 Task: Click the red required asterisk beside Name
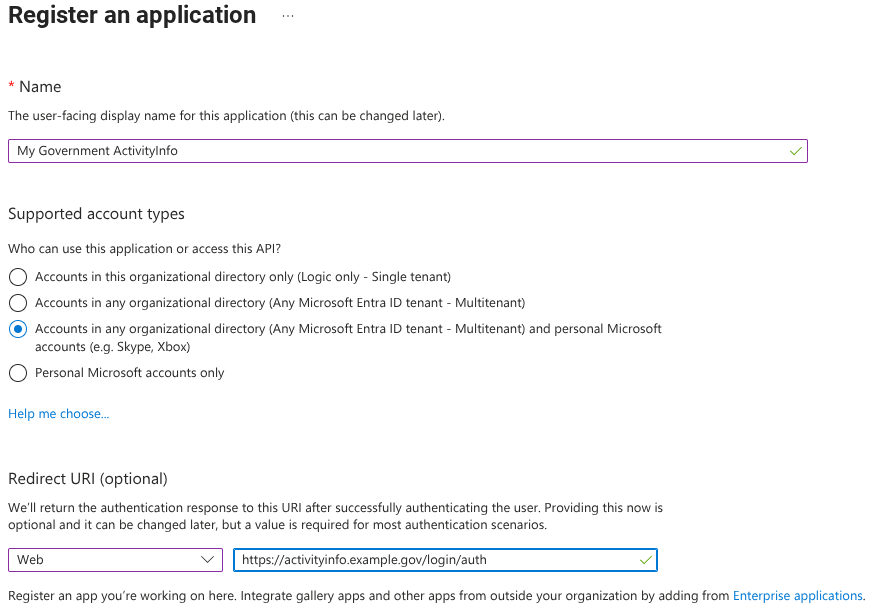click(11, 87)
